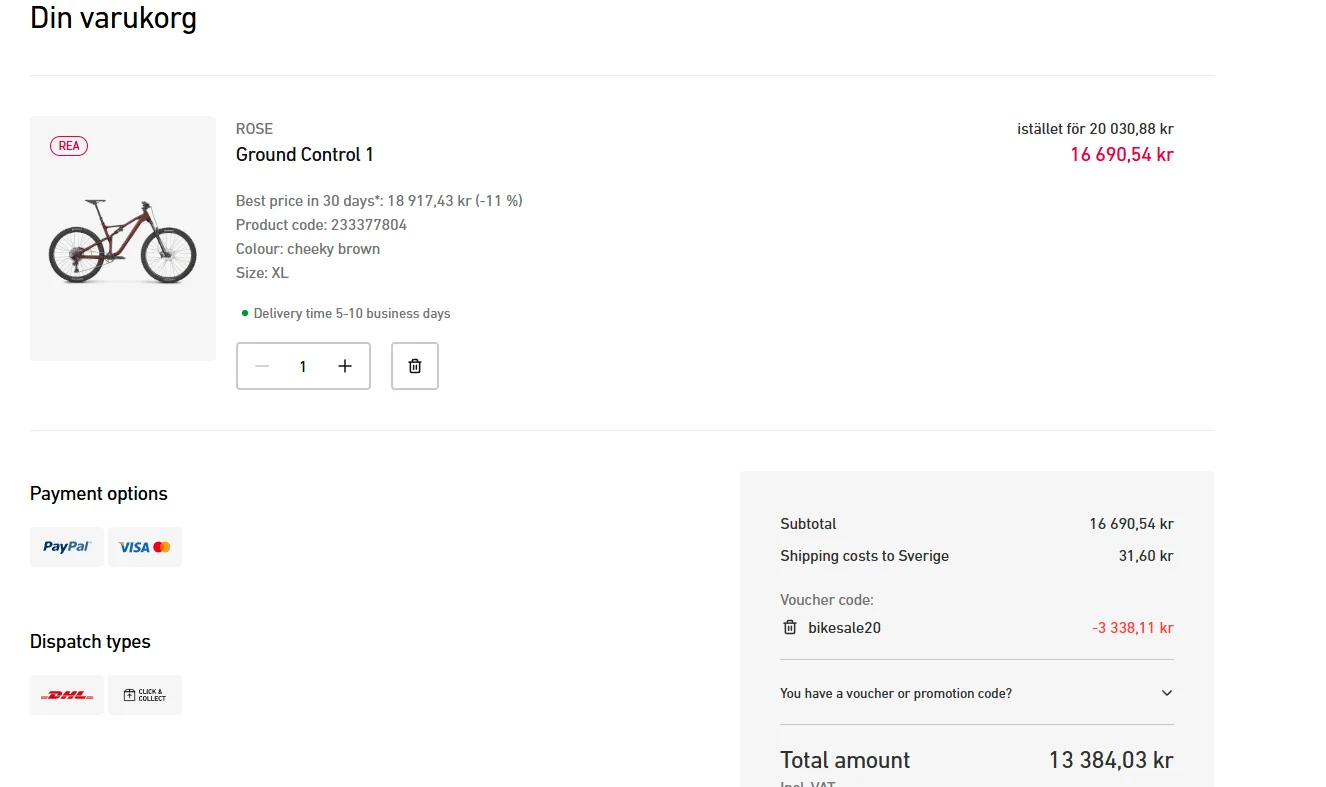Click the Total amount label
1326x787 pixels.
coord(845,760)
